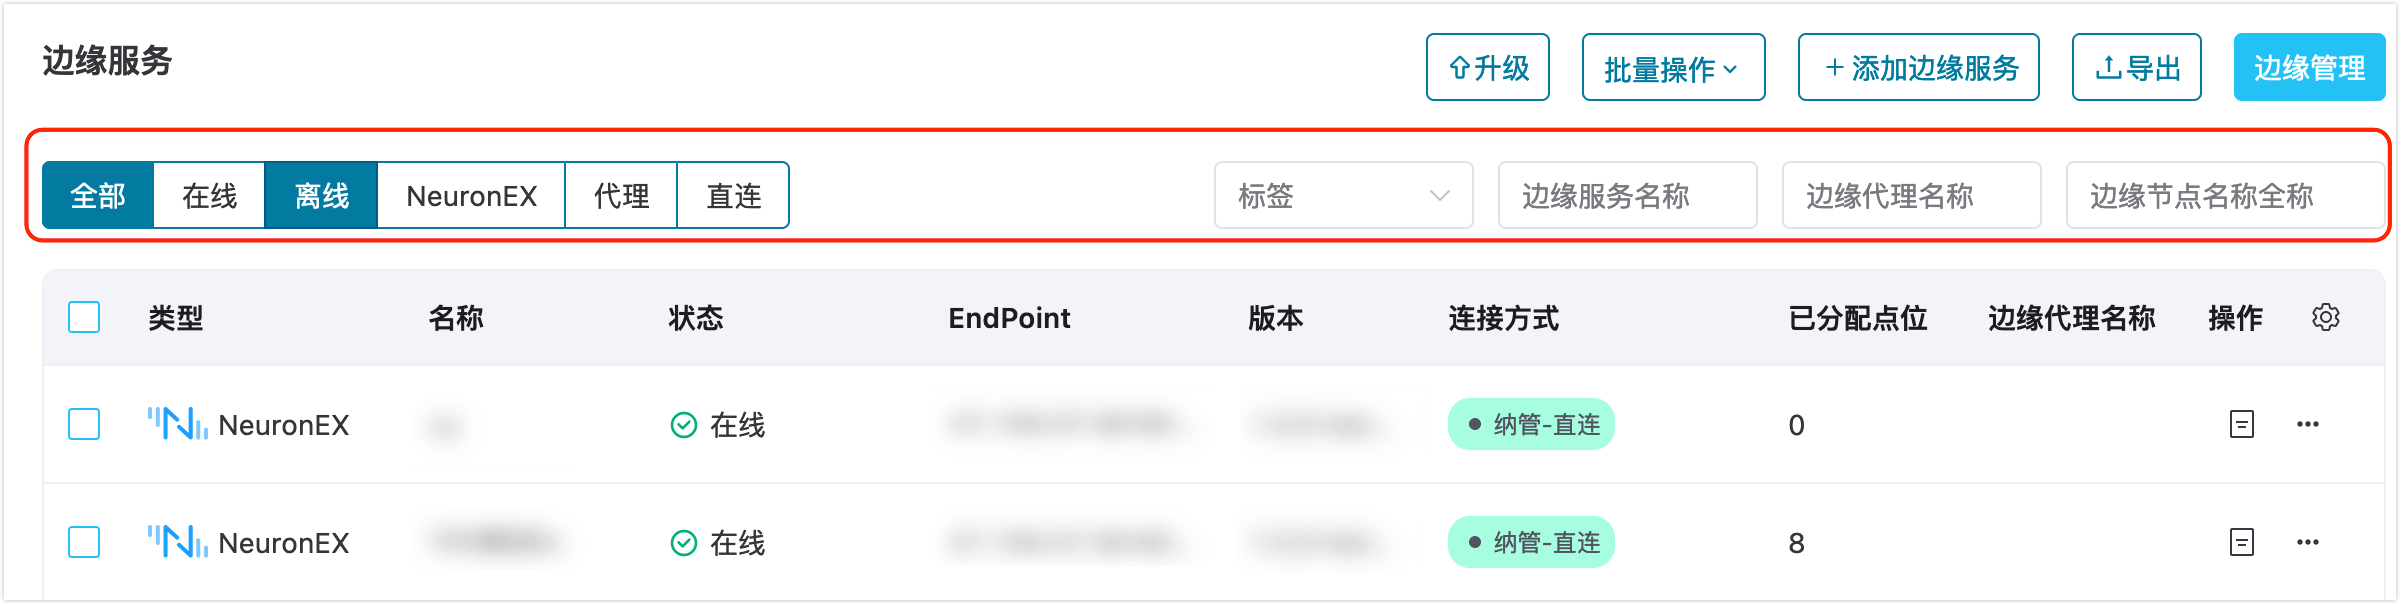Click the NeuronEX logo in second row
This screenshot has height=604, width=2400.
coord(177,543)
